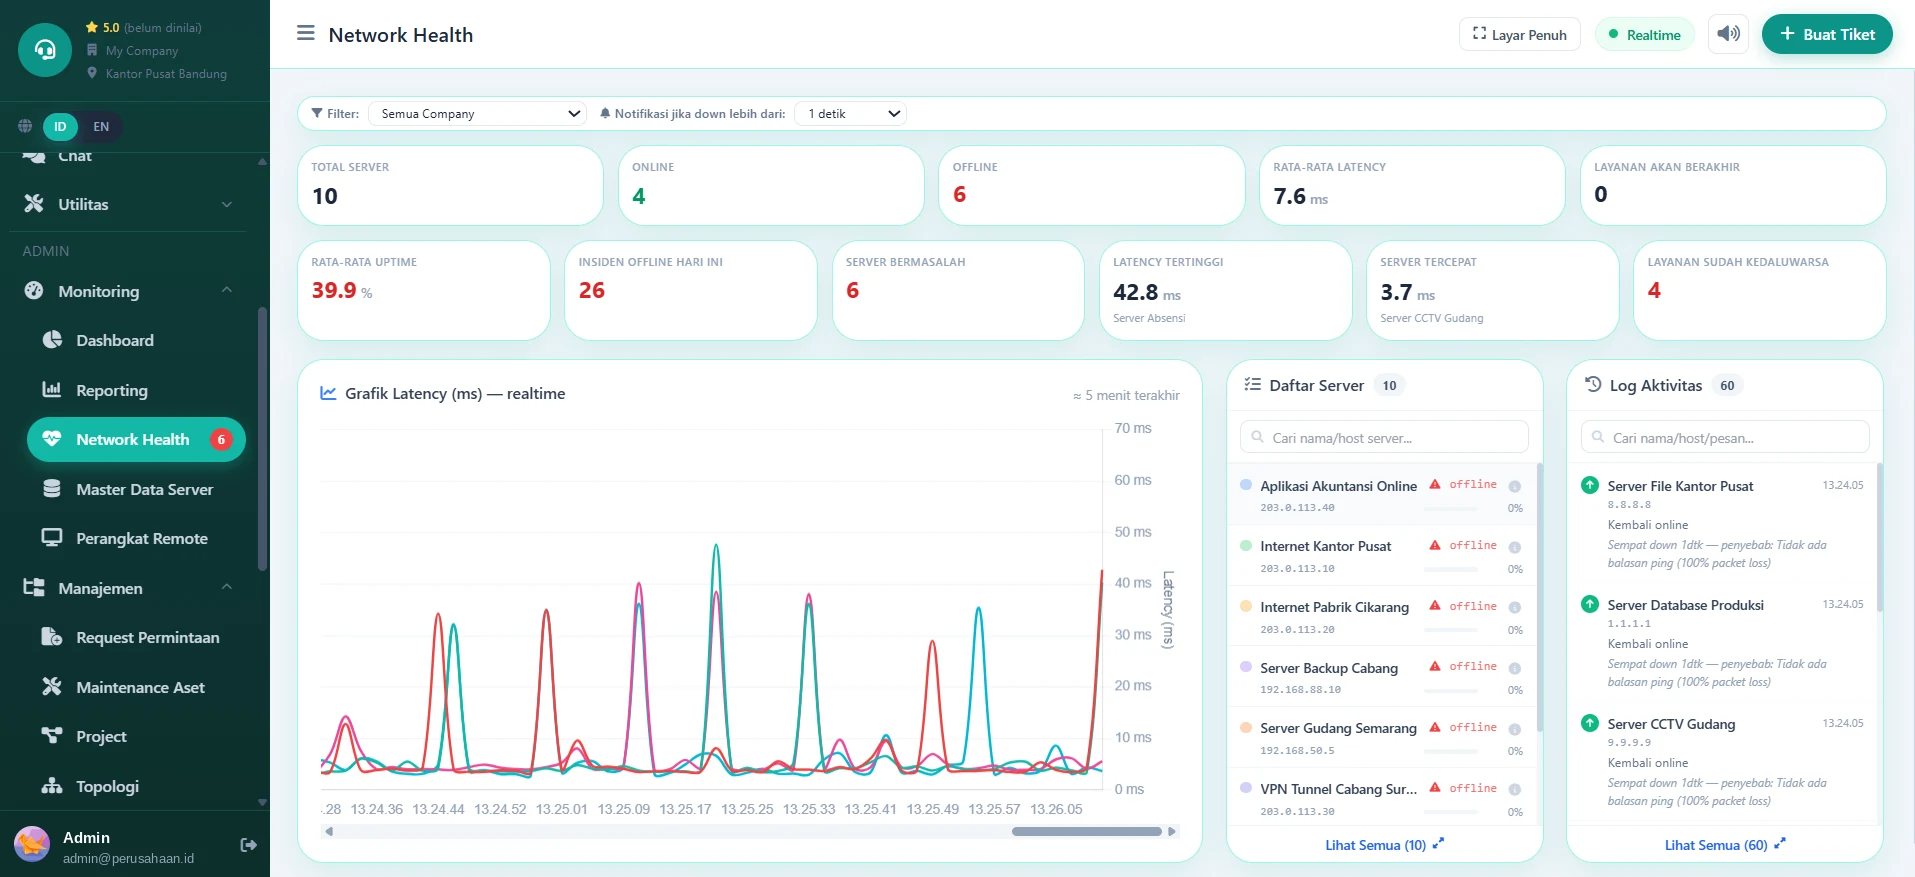The height and width of the screenshot is (877, 1915).
Task: Click the Layar Penuh fullscreen button
Action: [x=1519, y=34]
